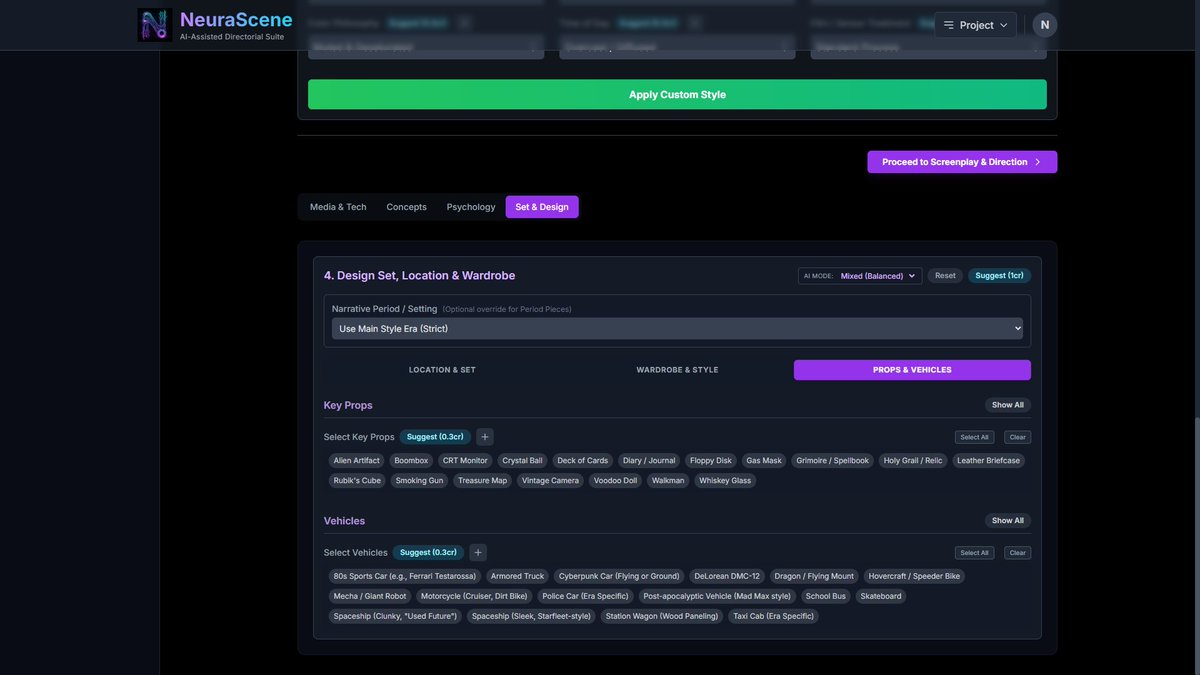Screen dimensions: 1200x675
Task: Click Suggest (1cr) for Design Set
Action: pyautogui.click(x=999, y=276)
